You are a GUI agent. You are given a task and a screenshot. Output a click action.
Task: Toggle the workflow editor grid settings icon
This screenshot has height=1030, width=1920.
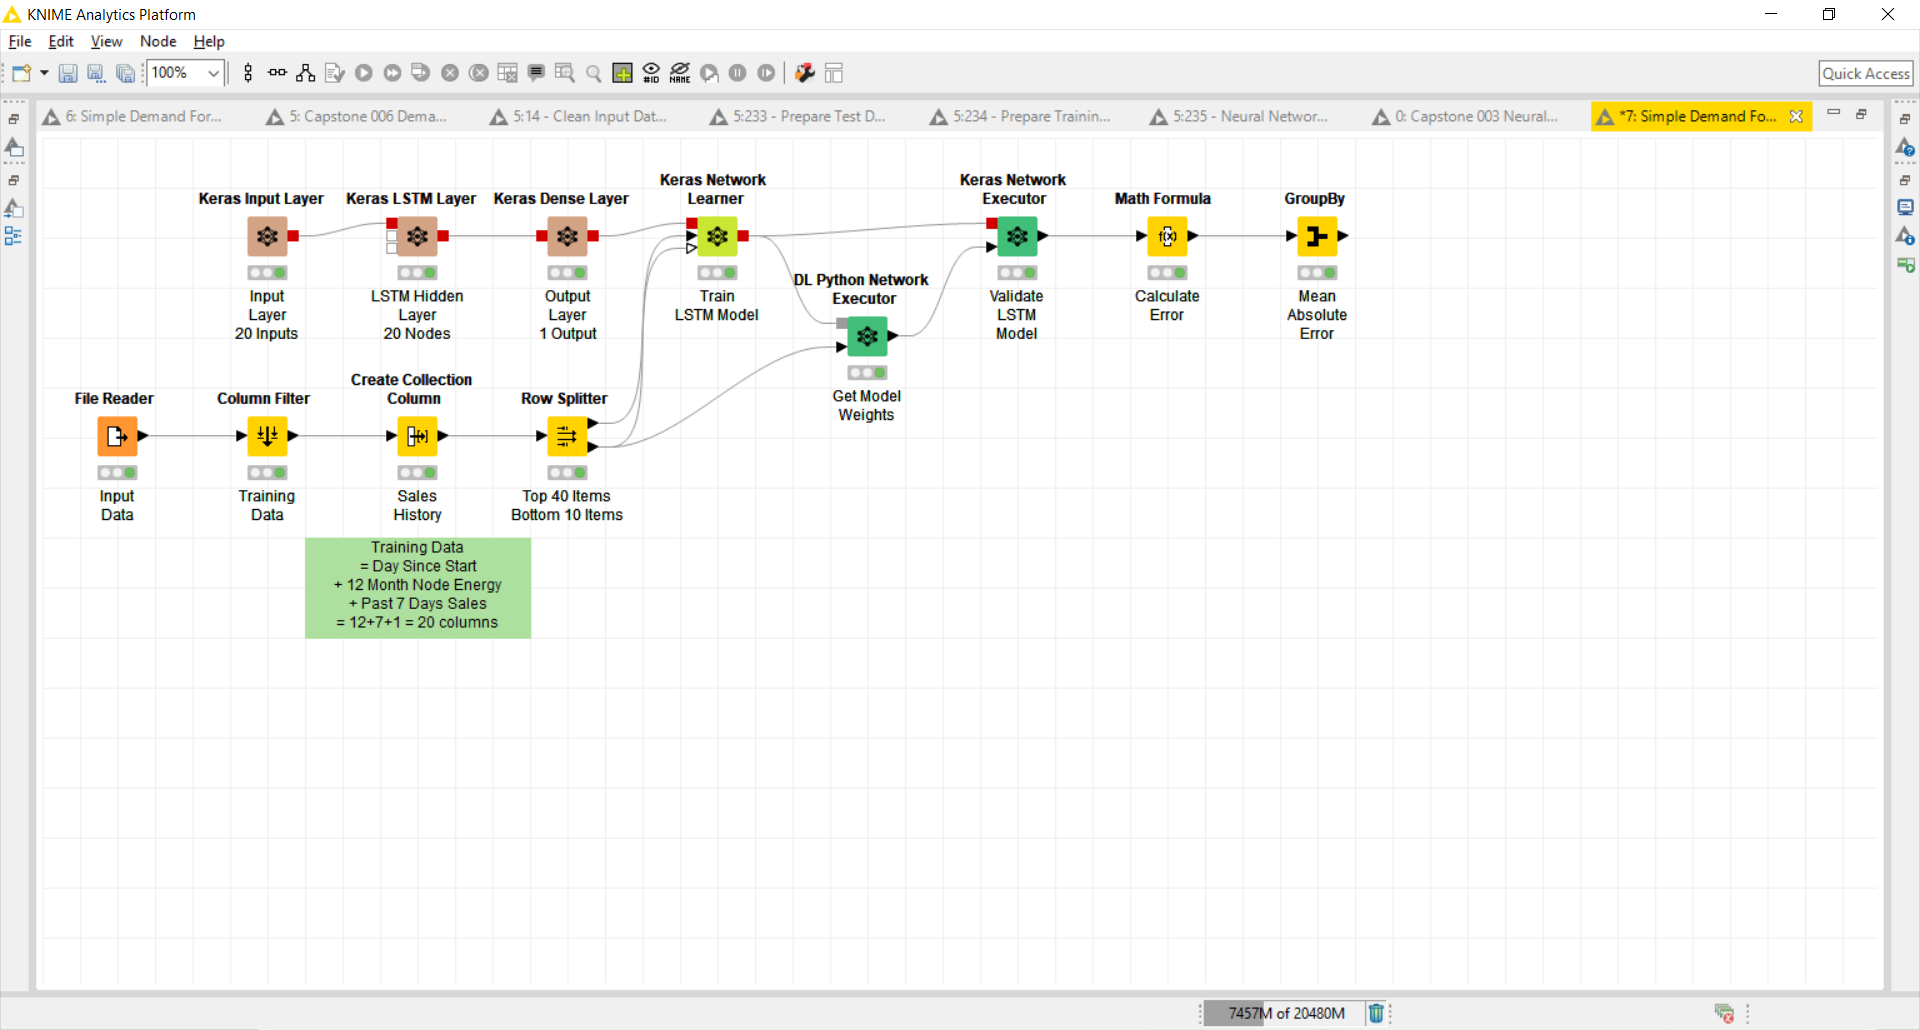[x=622, y=73]
